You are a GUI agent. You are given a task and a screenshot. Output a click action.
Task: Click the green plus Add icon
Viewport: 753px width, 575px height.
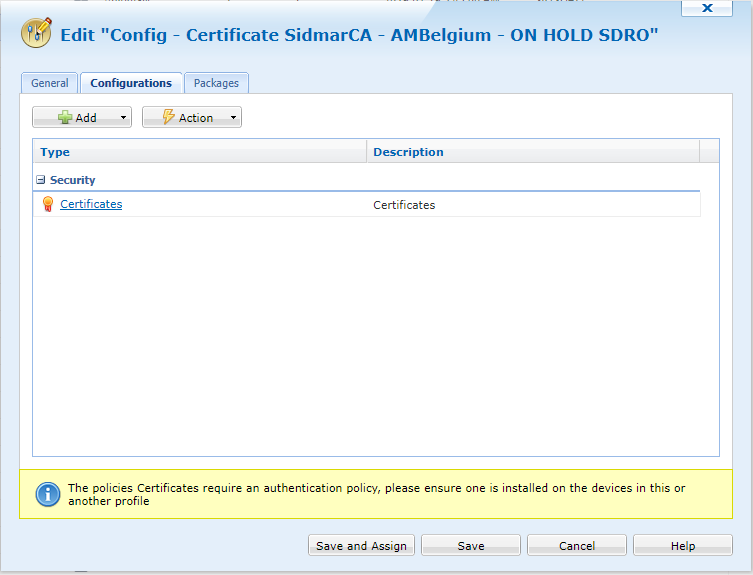(65, 117)
